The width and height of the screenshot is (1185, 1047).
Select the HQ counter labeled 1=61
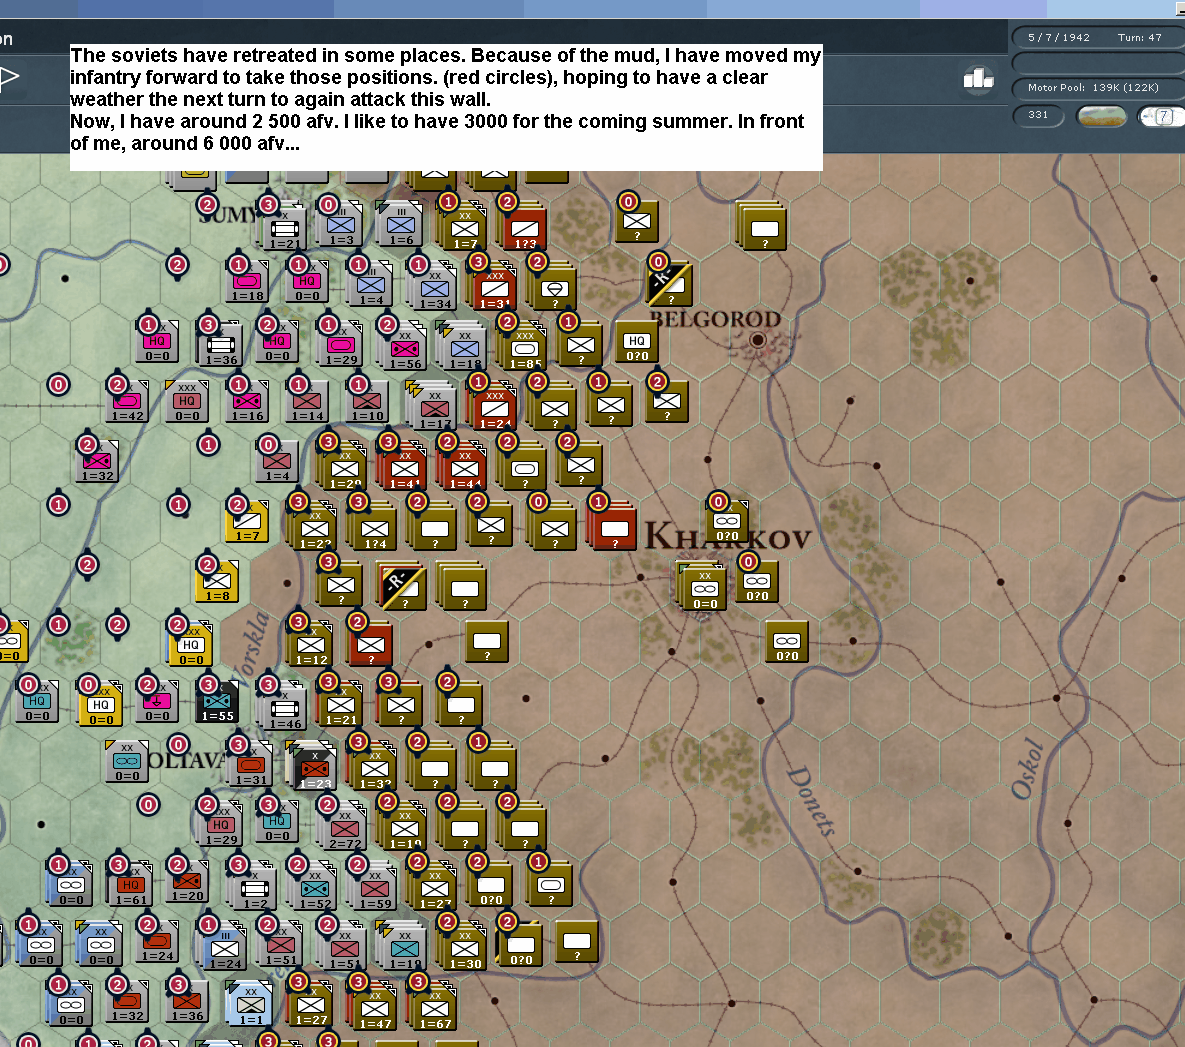(131, 884)
